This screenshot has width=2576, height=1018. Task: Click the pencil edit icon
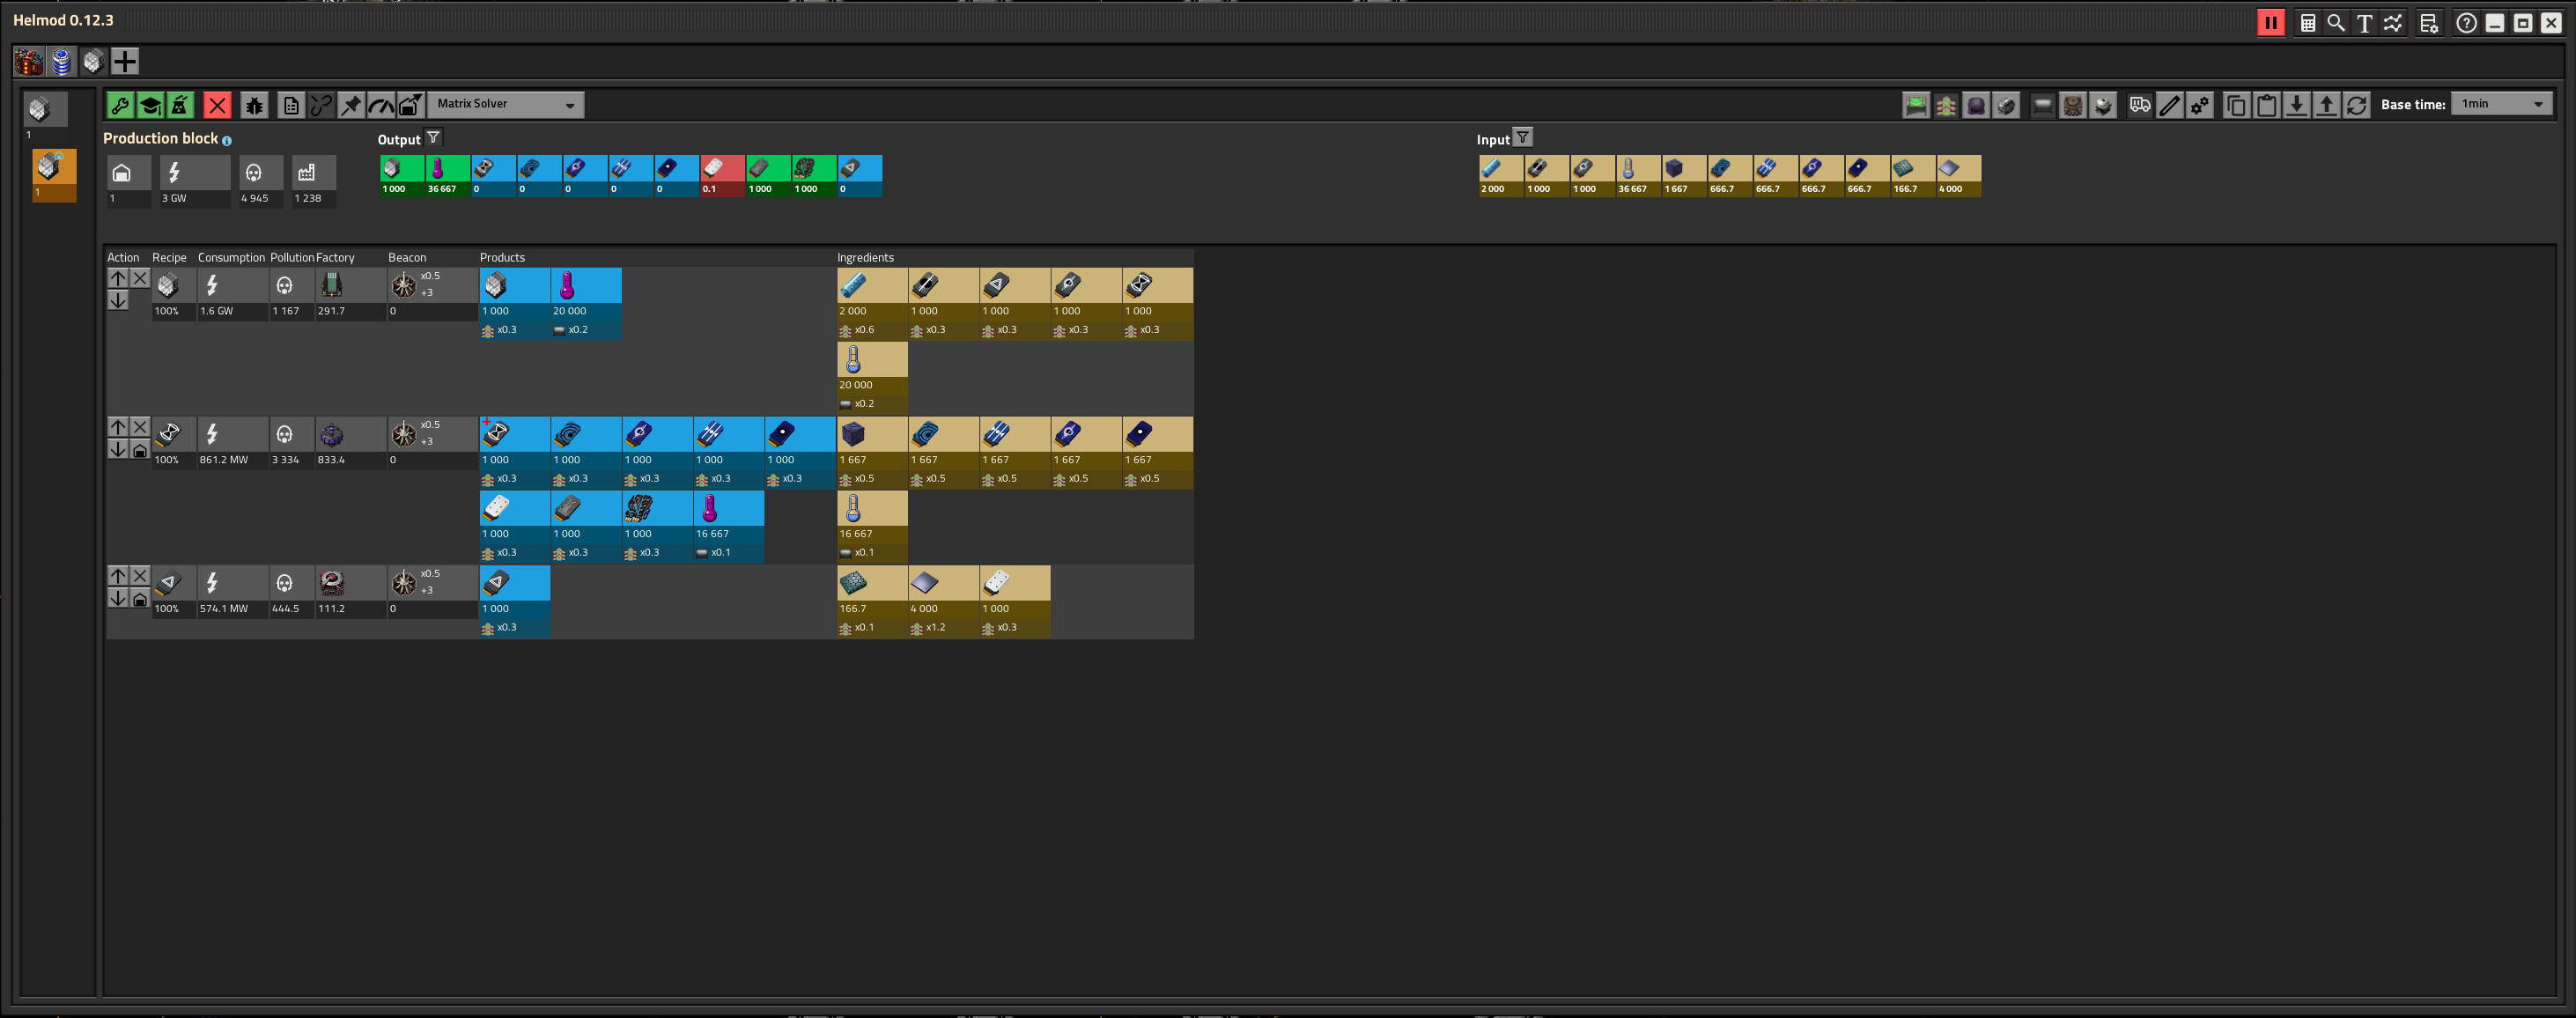(x=2170, y=105)
